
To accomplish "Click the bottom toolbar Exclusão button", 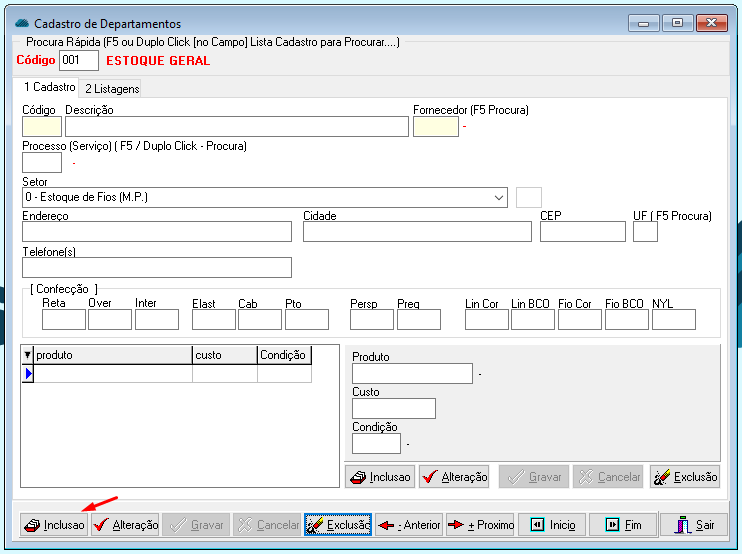I will coord(338,525).
